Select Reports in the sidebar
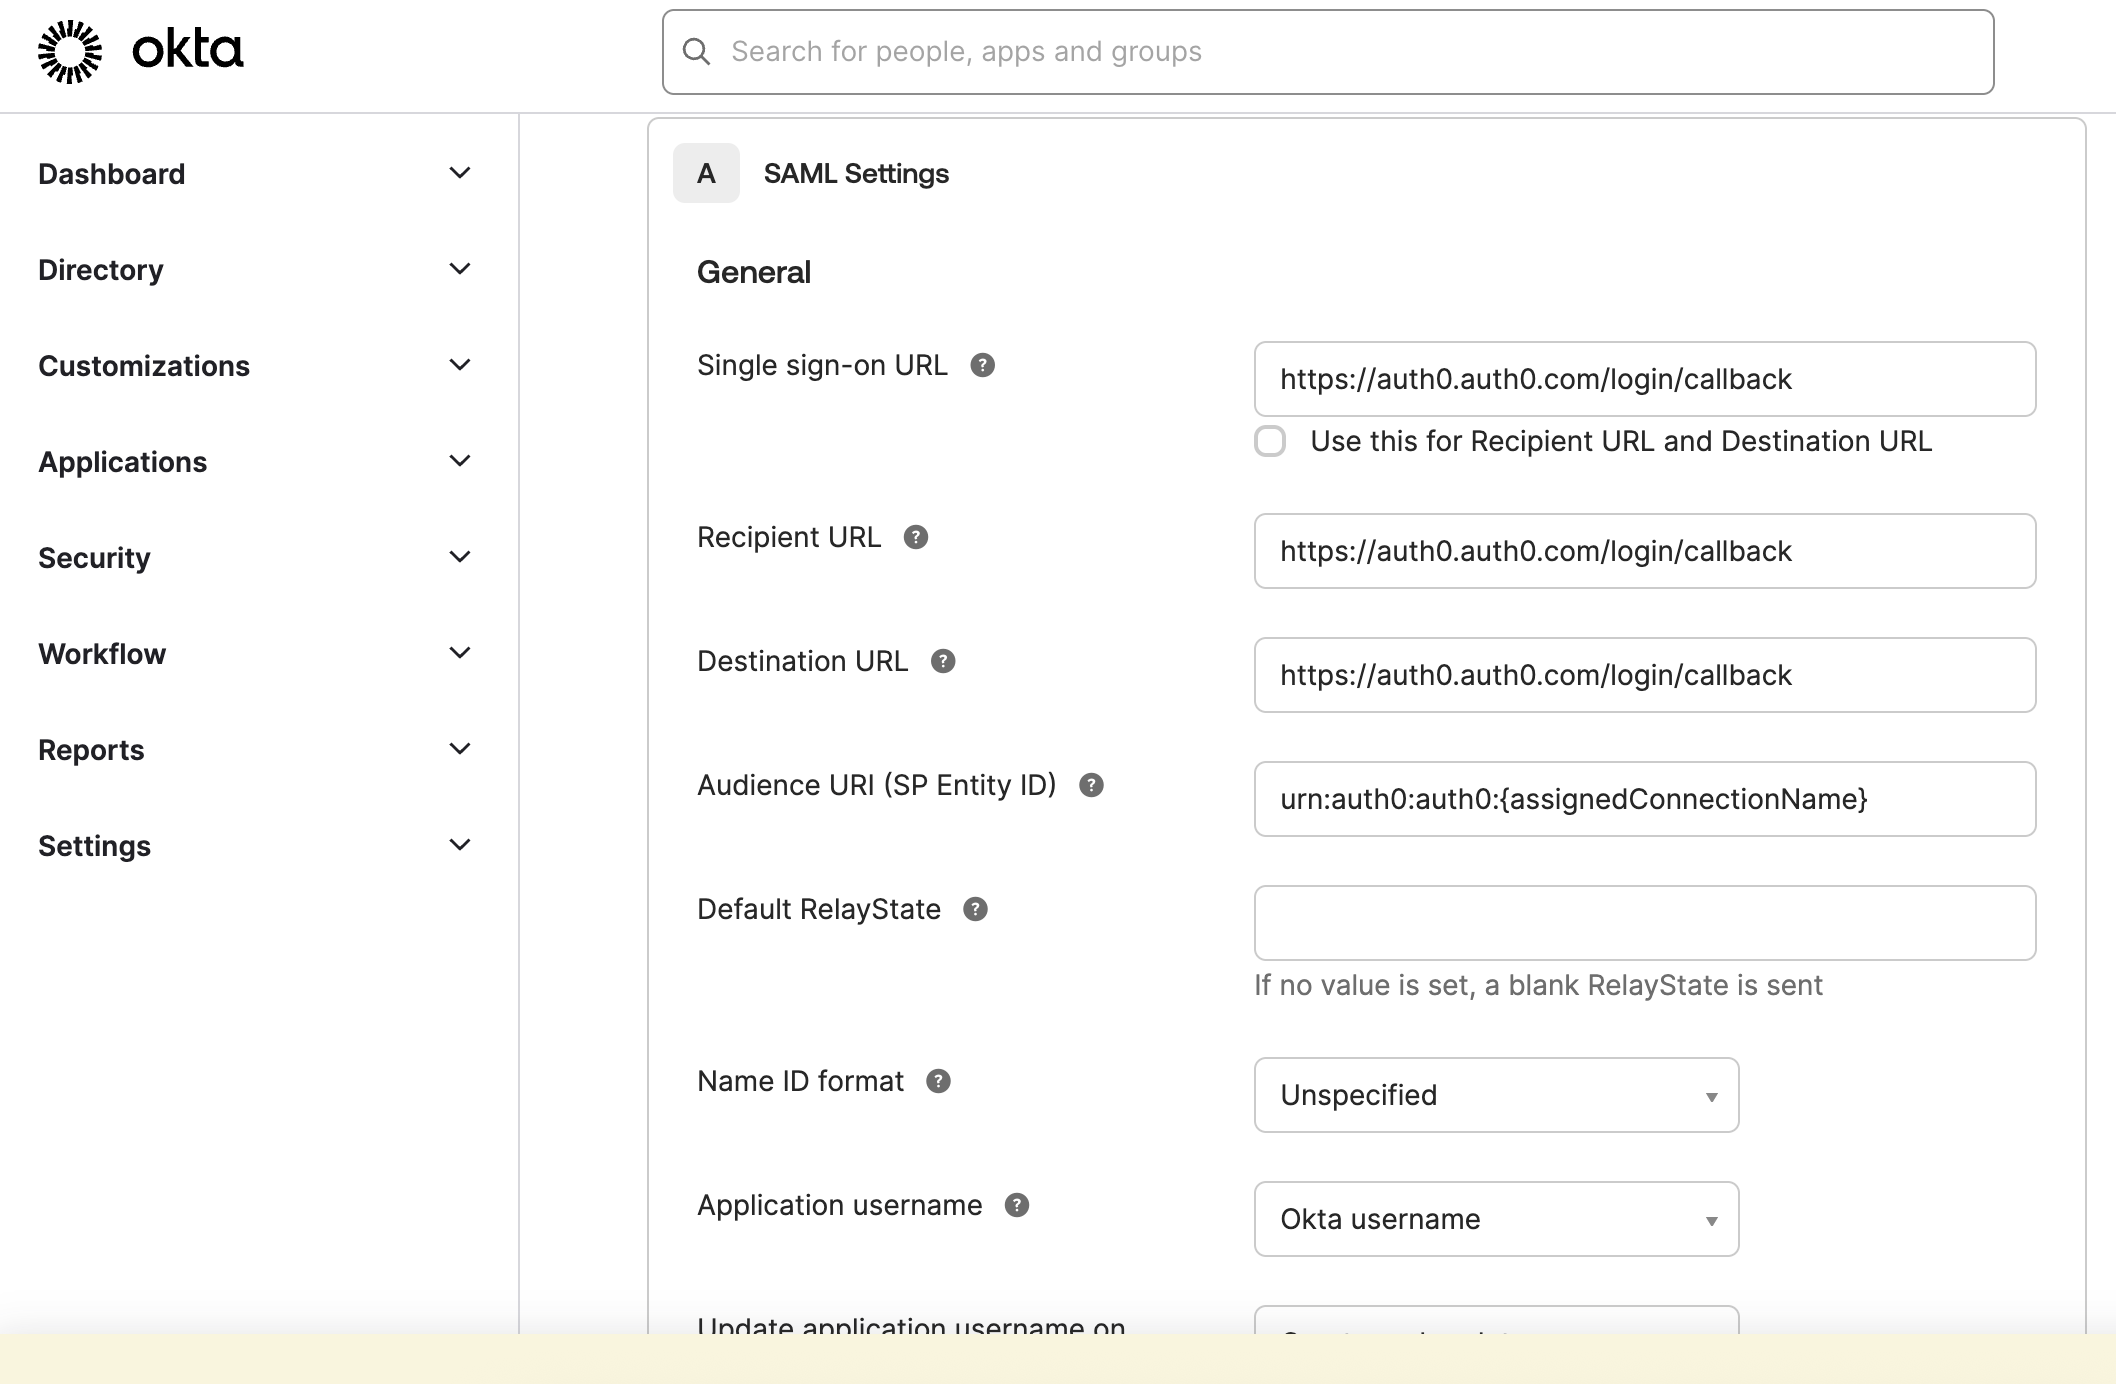This screenshot has height=1384, width=2116. click(91, 750)
